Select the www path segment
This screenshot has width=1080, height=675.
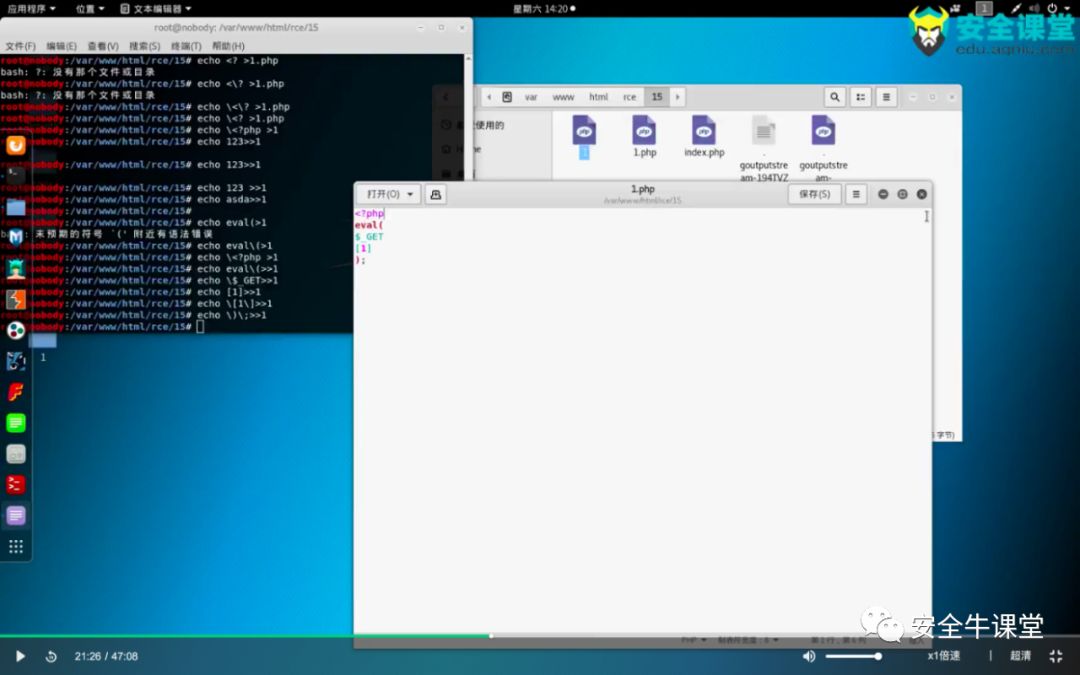[563, 97]
